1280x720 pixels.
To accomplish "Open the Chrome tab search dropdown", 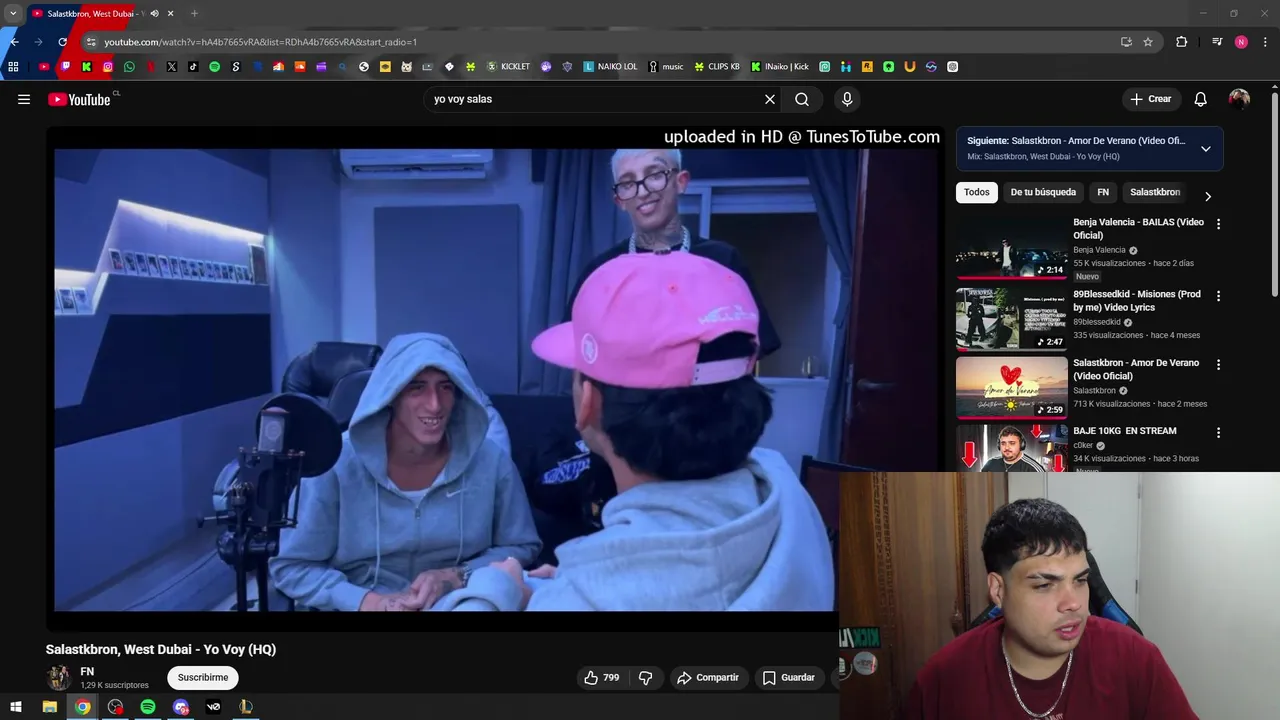I will [x=13, y=14].
